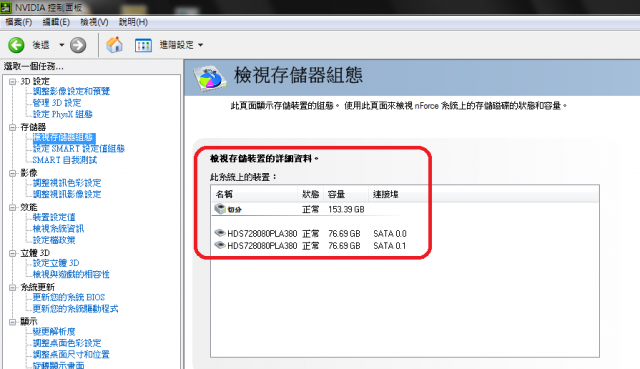Open the 說明(H) menu

[133, 22]
